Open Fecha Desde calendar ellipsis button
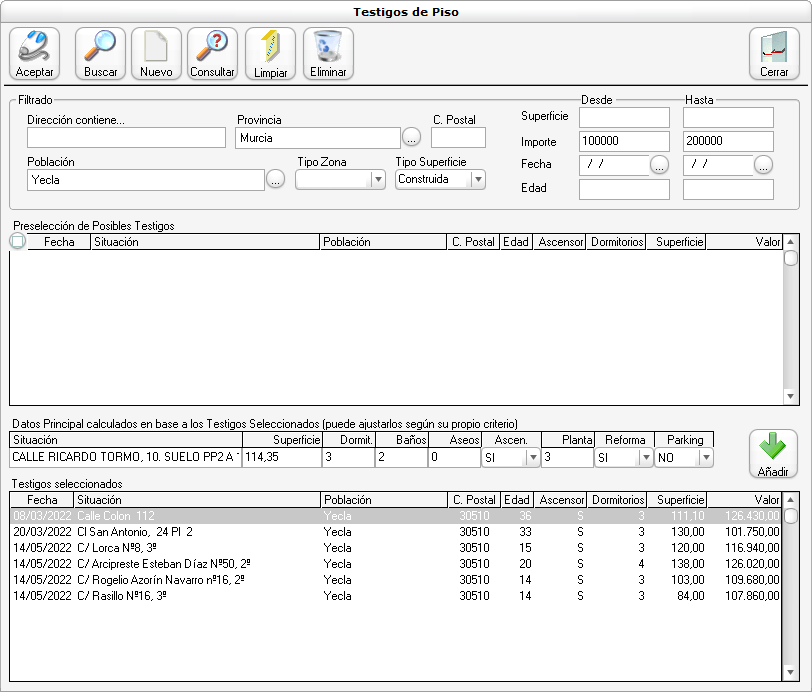 click(x=659, y=166)
